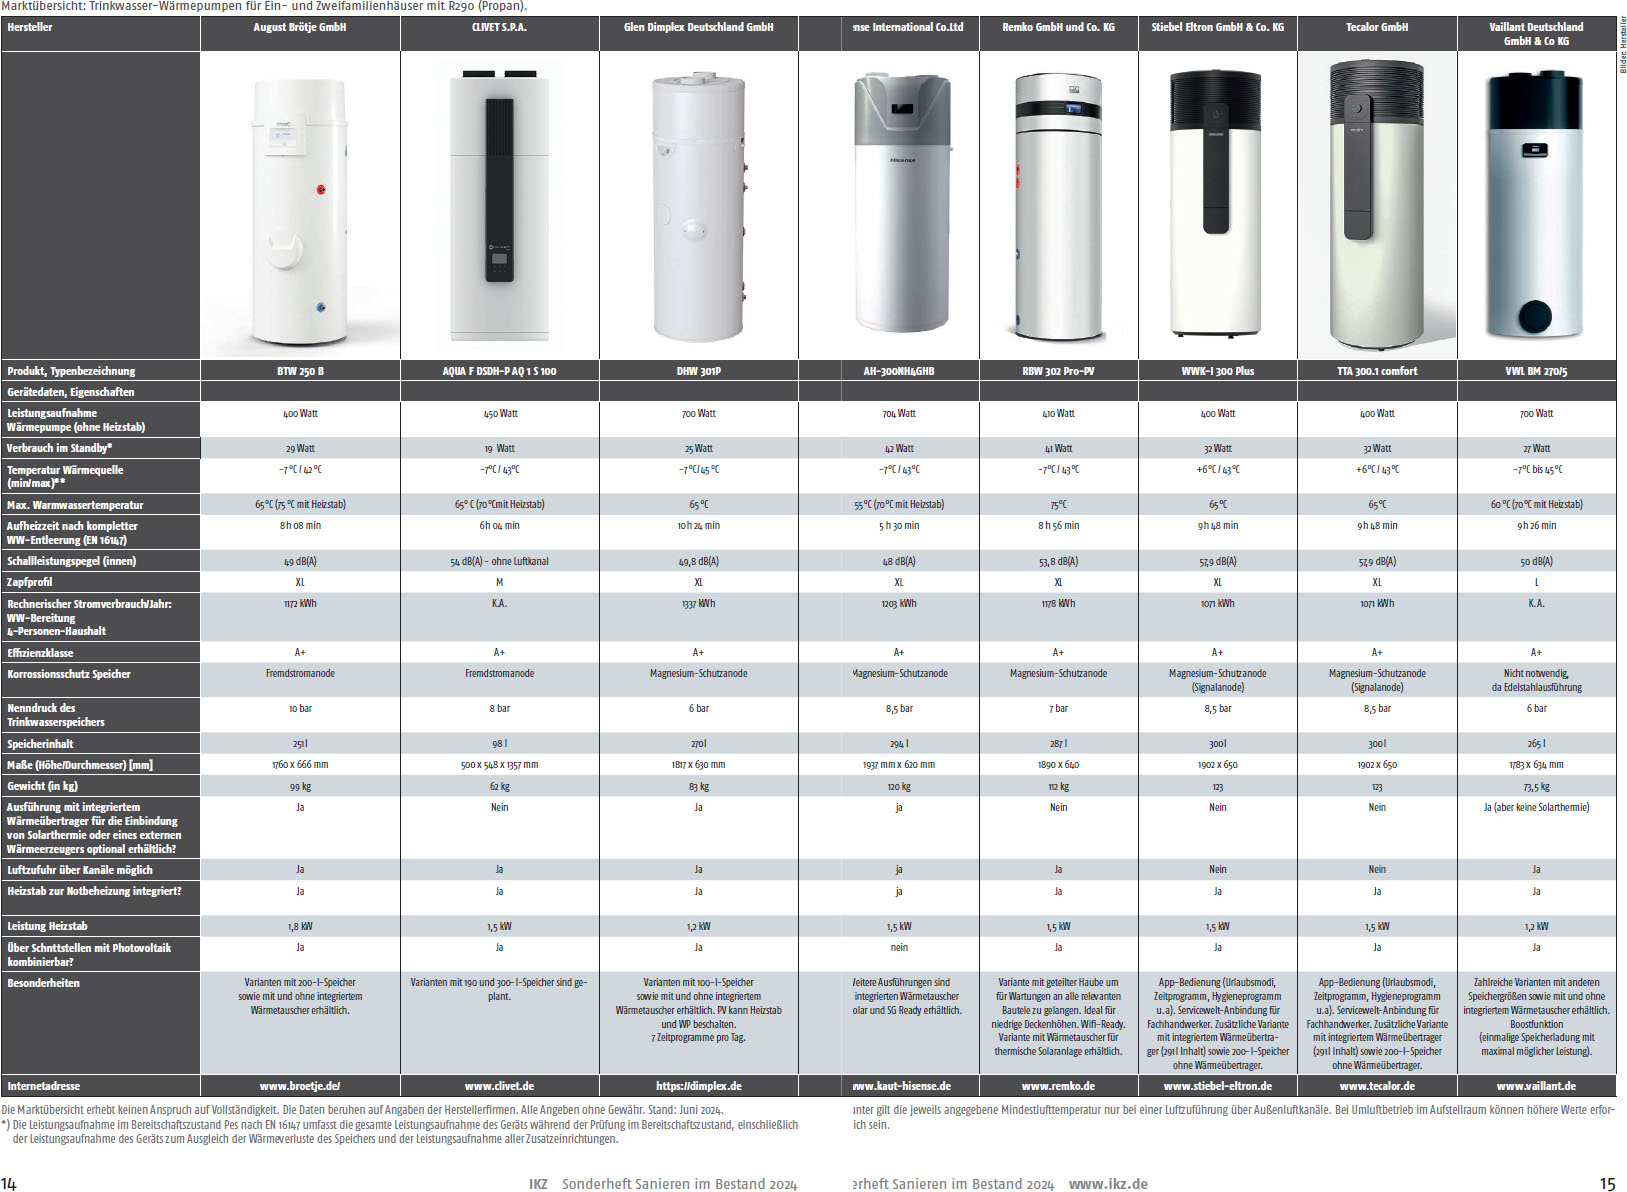This screenshot has height=1192, width=1627.
Task: Select the 'AH-300NH4GHB' model cell
Action: point(899,371)
